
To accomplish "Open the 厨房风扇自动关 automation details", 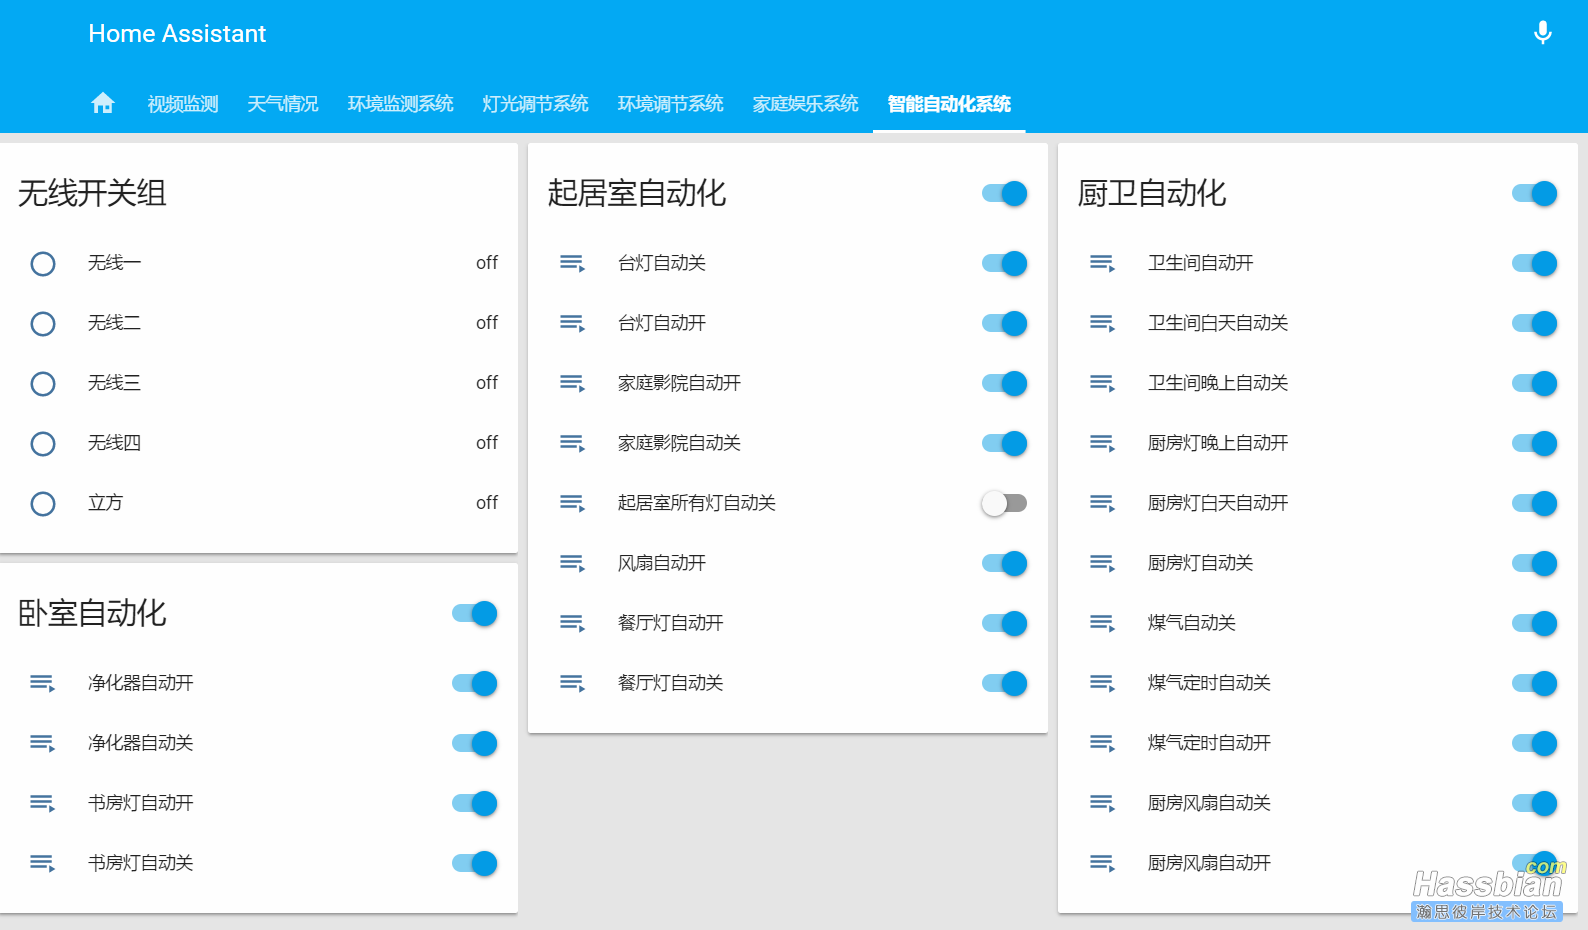I will pyautogui.click(x=1209, y=803).
